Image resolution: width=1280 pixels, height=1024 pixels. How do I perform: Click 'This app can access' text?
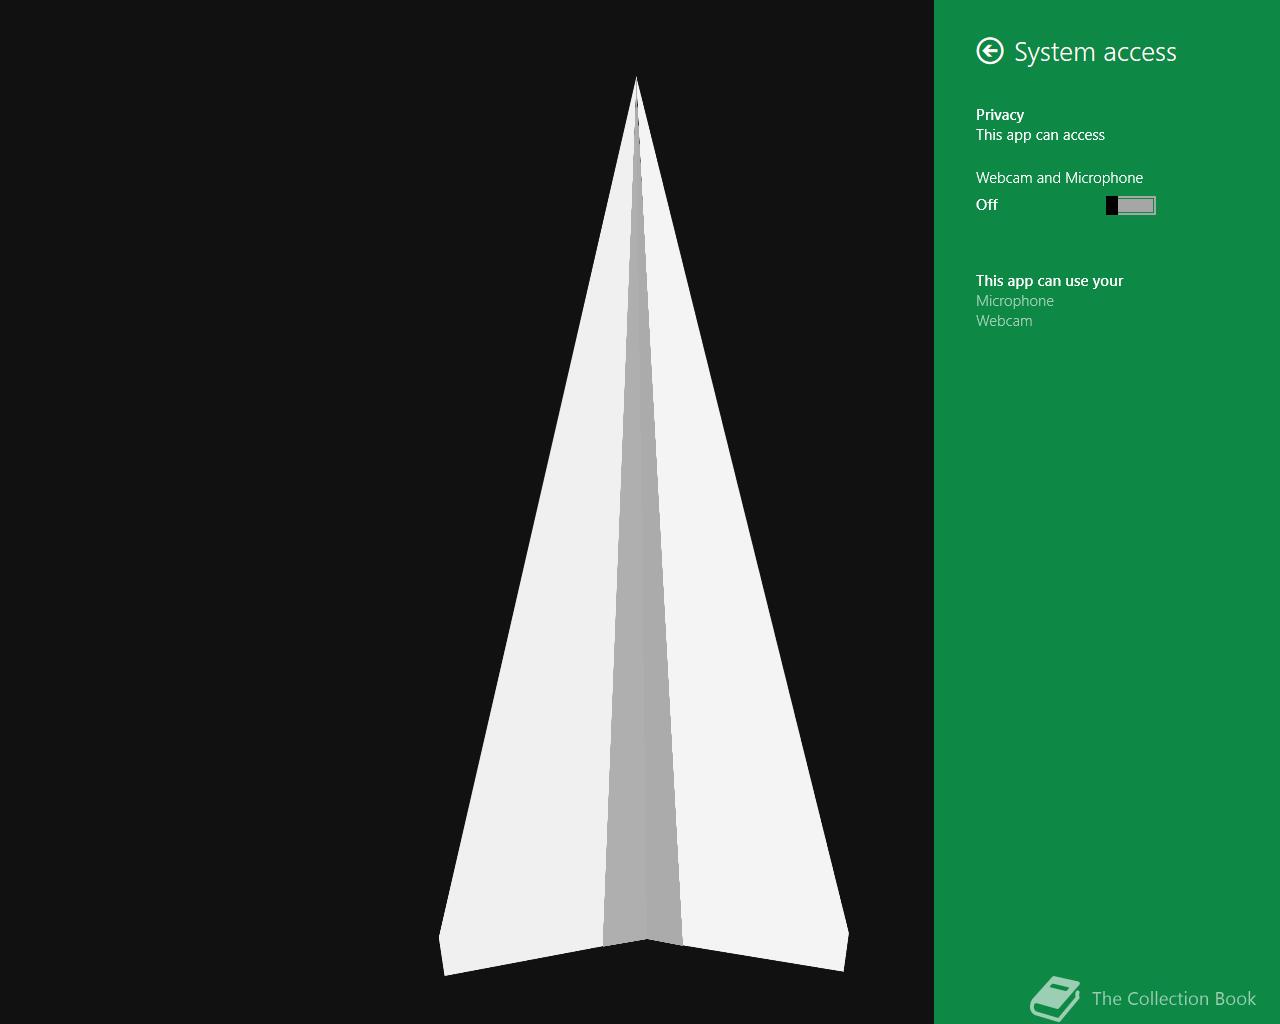coord(1040,135)
